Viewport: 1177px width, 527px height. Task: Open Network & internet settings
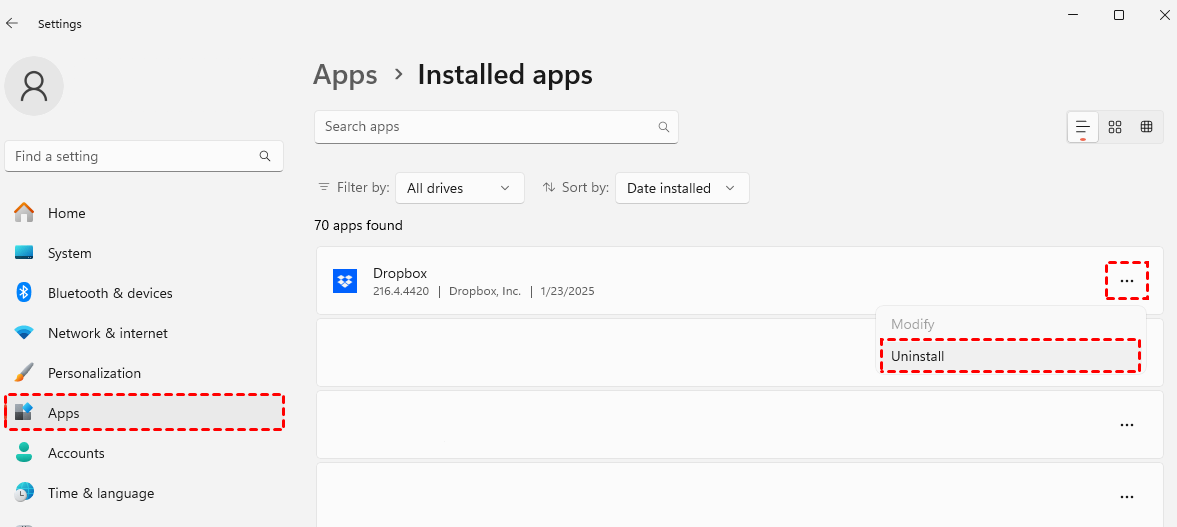(x=107, y=333)
